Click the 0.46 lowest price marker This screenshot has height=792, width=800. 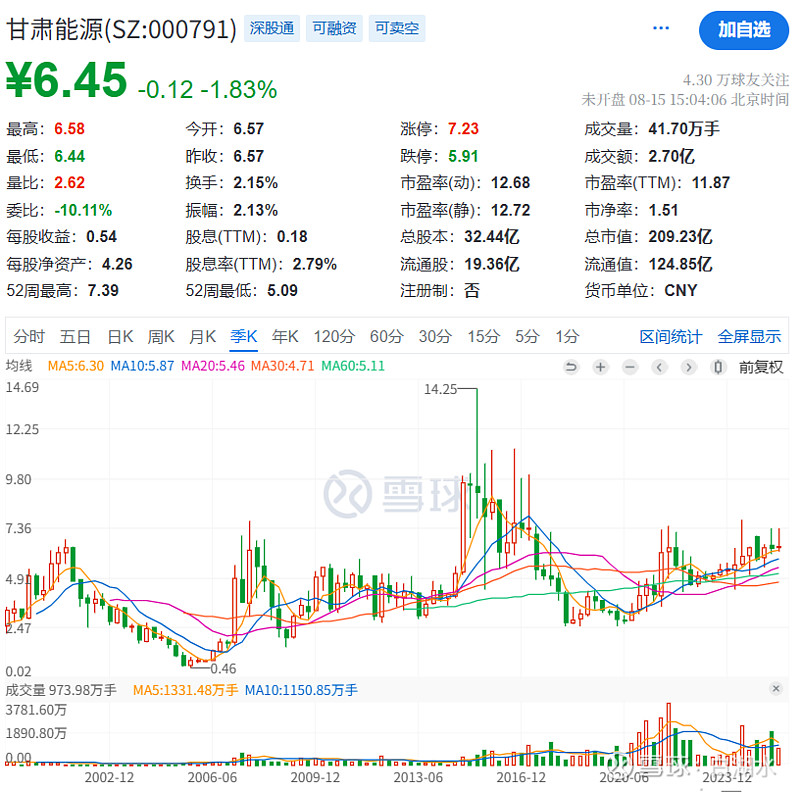pos(223,669)
